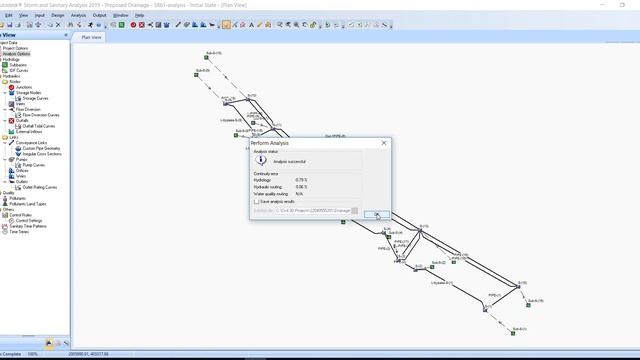This screenshot has height=360, width=640.
Task: Click the lock icon in the toolbar
Action: [313, 25]
